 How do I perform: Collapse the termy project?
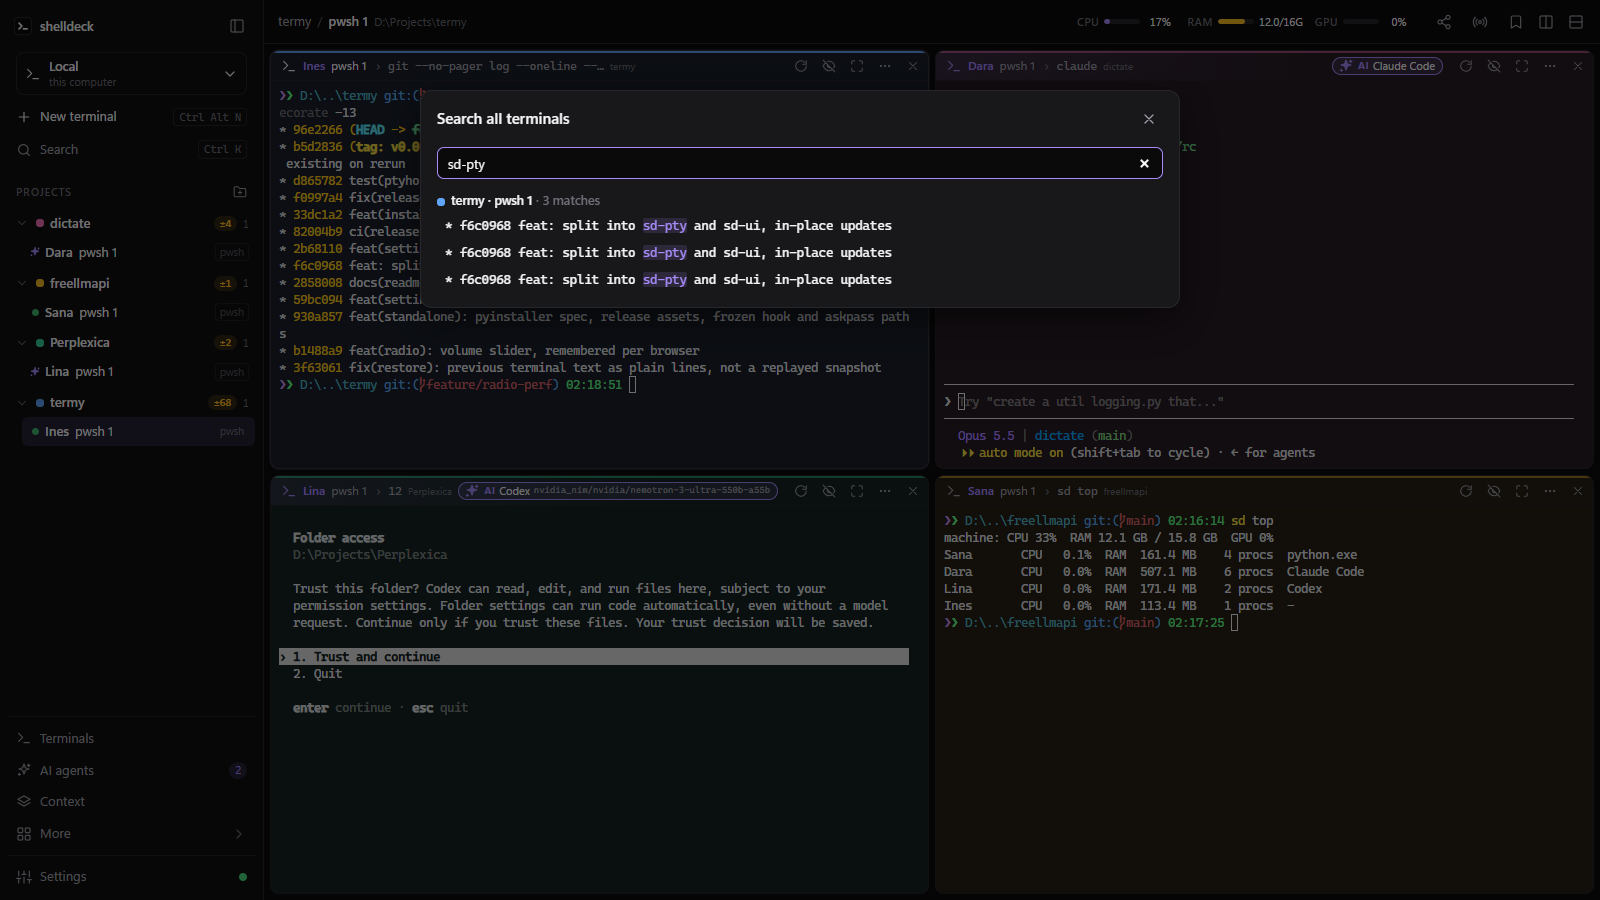[x=22, y=402]
